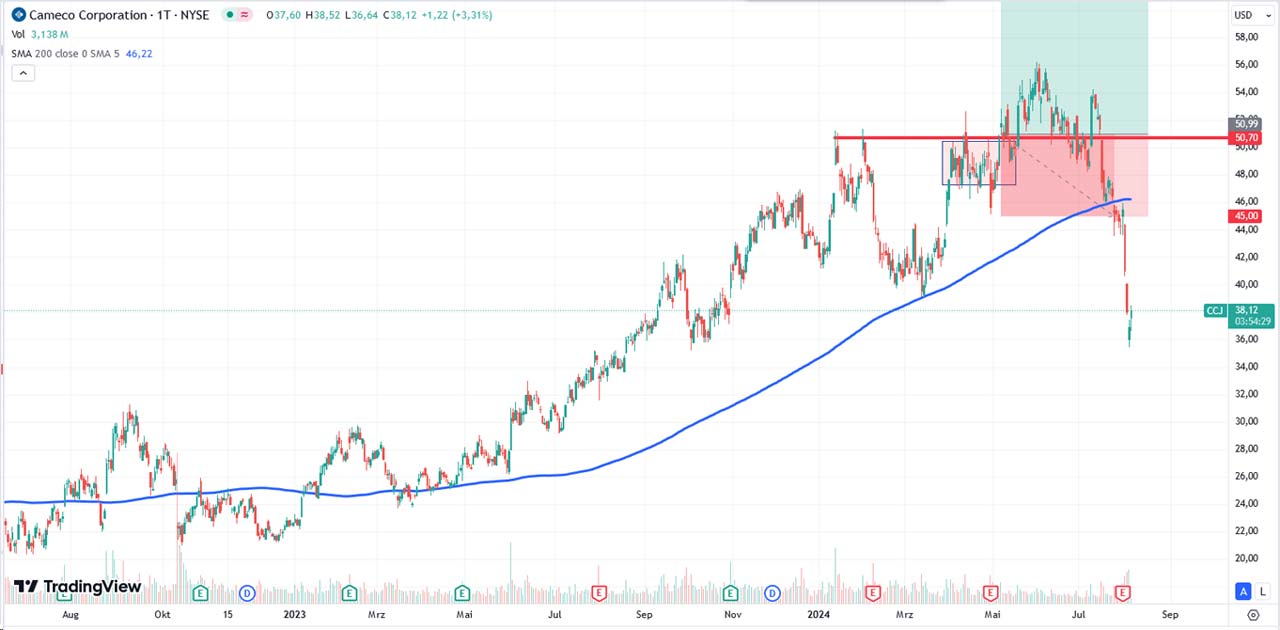Click the red earnings marker between 2024 and Mrz
Viewport: 1280px width, 630px height.
(872, 593)
